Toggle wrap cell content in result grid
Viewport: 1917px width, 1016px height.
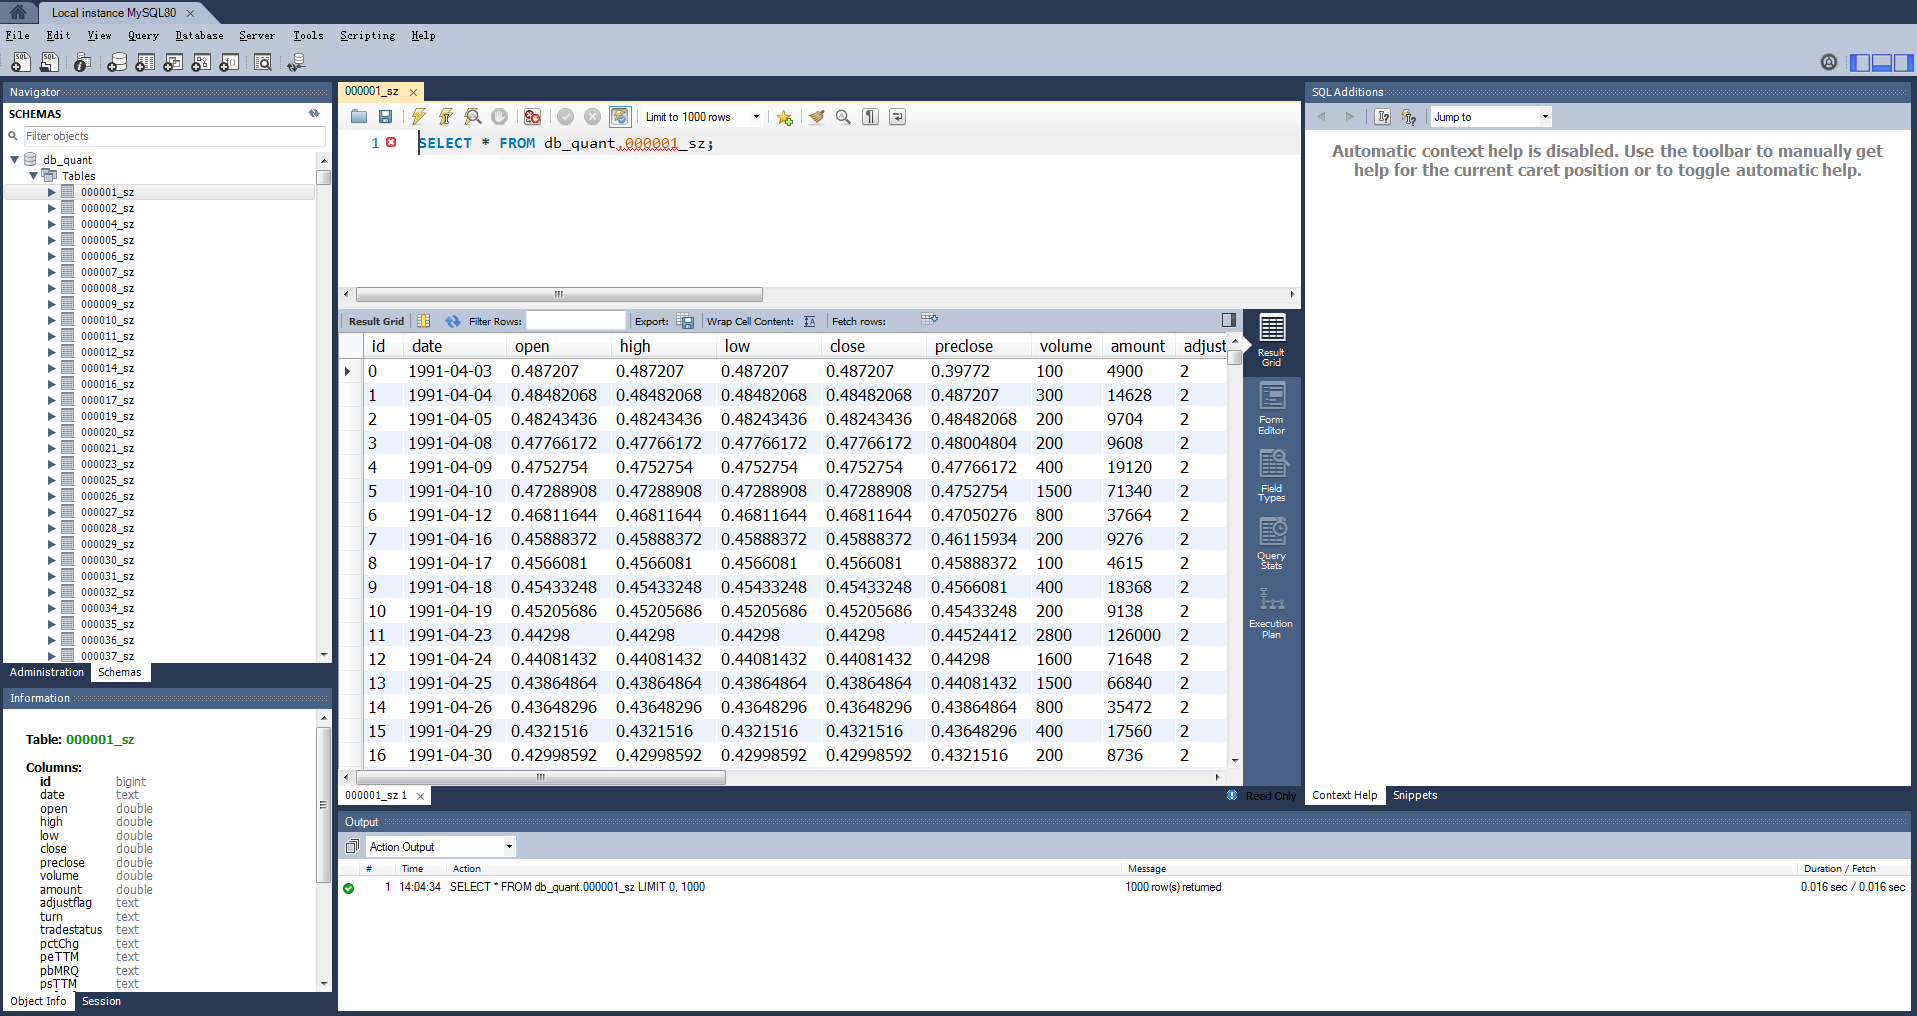pos(809,321)
